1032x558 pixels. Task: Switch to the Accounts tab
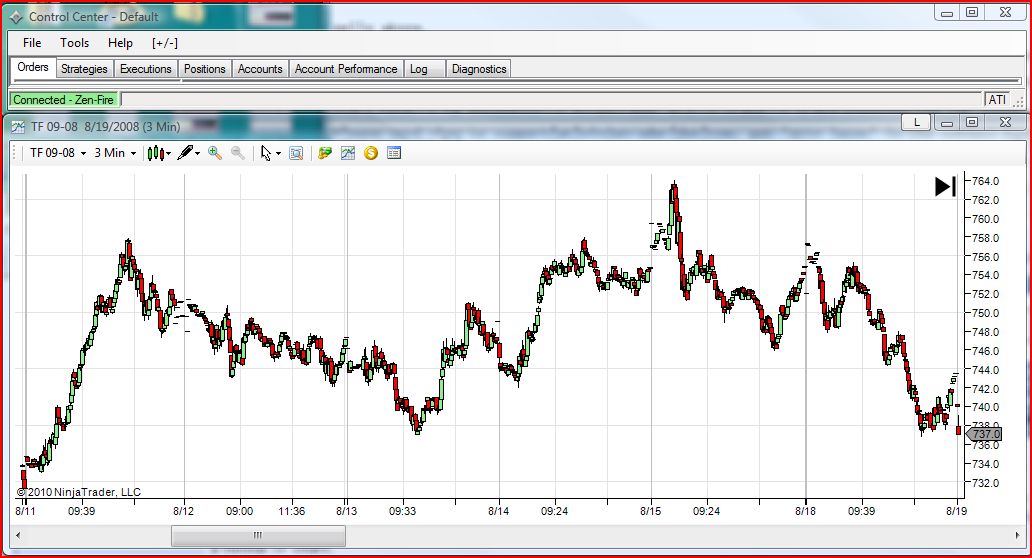point(260,69)
